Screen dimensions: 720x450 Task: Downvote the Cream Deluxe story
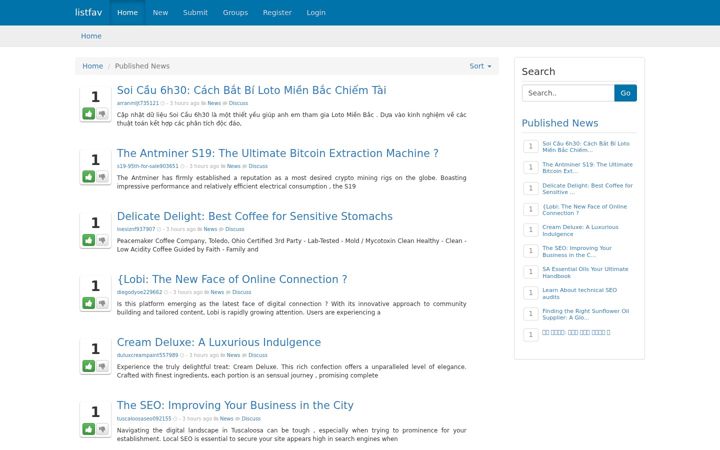(102, 366)
